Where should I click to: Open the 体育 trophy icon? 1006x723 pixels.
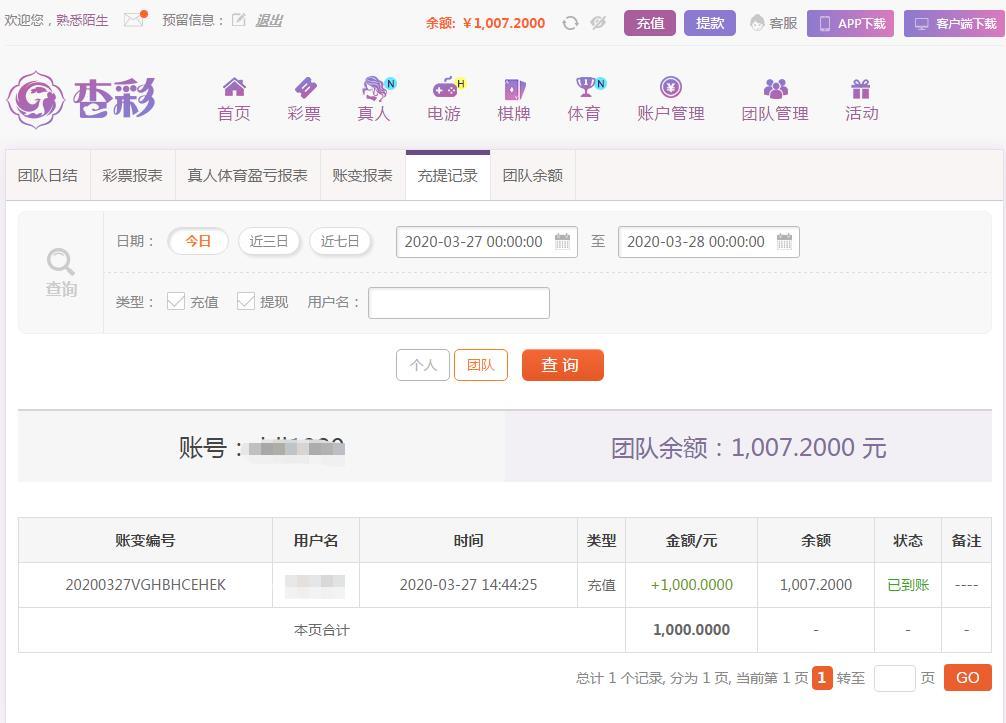pos(585,89)
